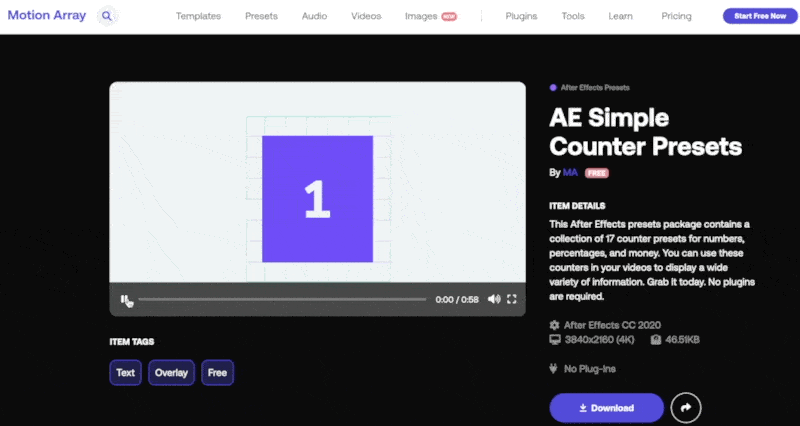Click the 46.51KB file size text
800x426 pixels.
[682, 339]
